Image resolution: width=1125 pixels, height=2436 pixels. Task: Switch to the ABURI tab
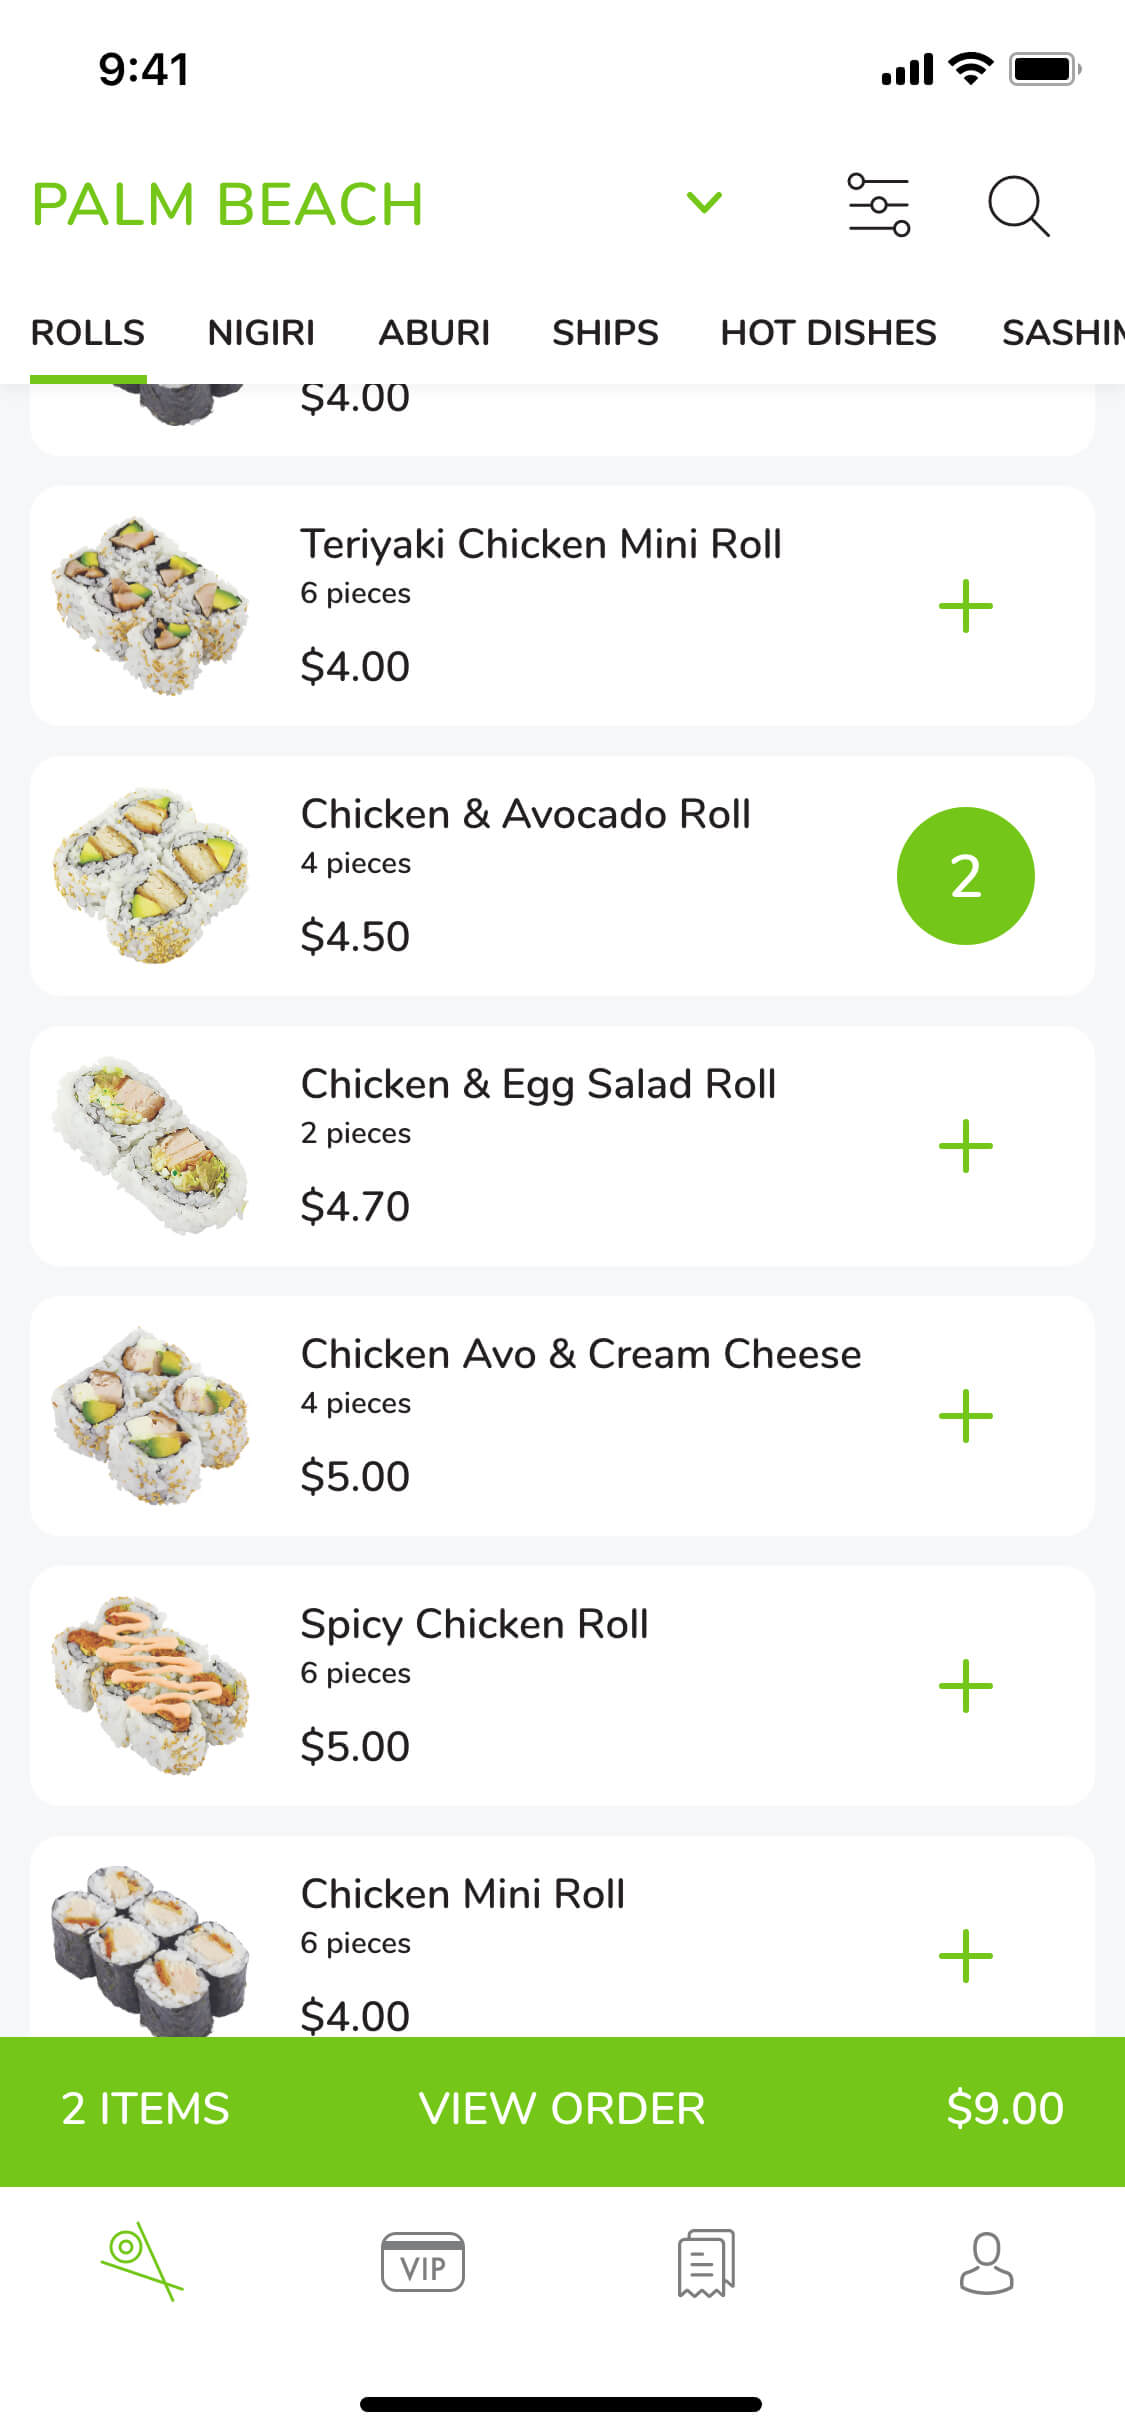pyautogui.click(x=434, y=333)
